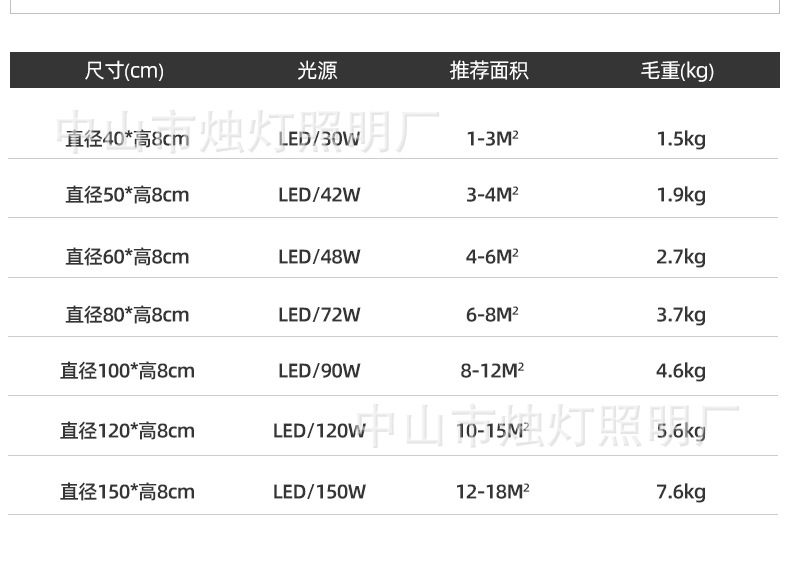Click the 直径40*高8cm size cell

pos(127,139)
